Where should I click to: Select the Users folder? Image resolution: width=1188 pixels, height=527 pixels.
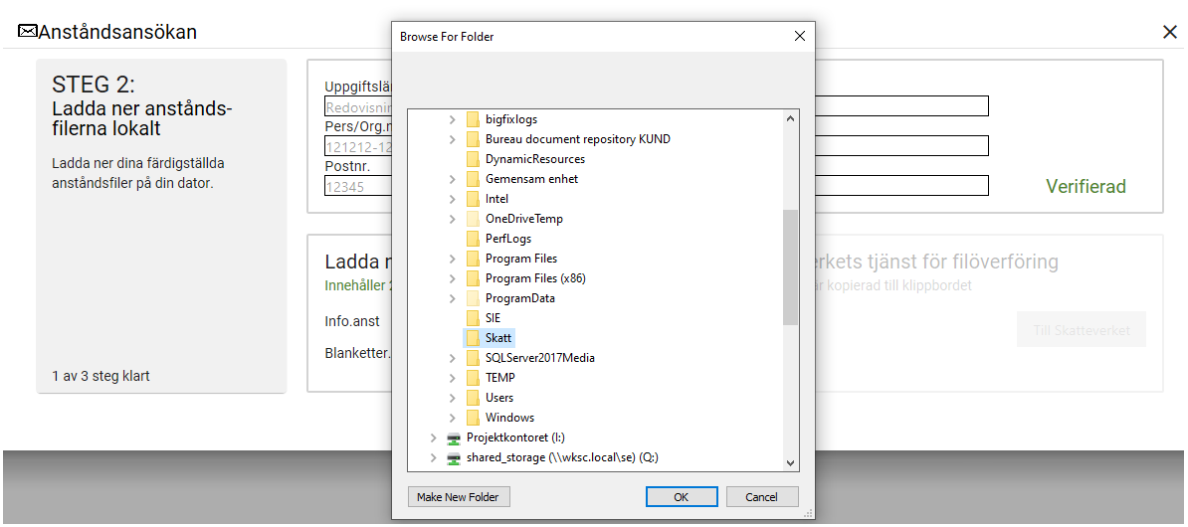pyautogui.click(x=499, y=398)
